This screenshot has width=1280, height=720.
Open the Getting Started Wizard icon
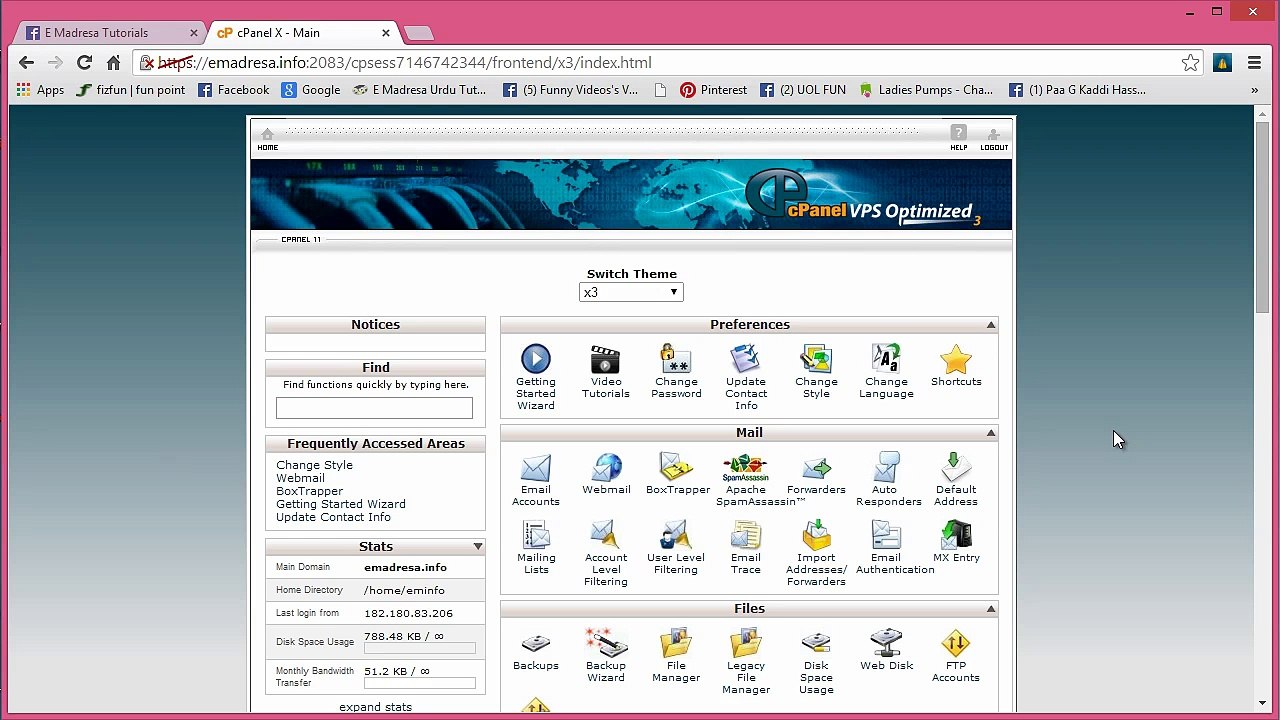[x=535, y=359]
